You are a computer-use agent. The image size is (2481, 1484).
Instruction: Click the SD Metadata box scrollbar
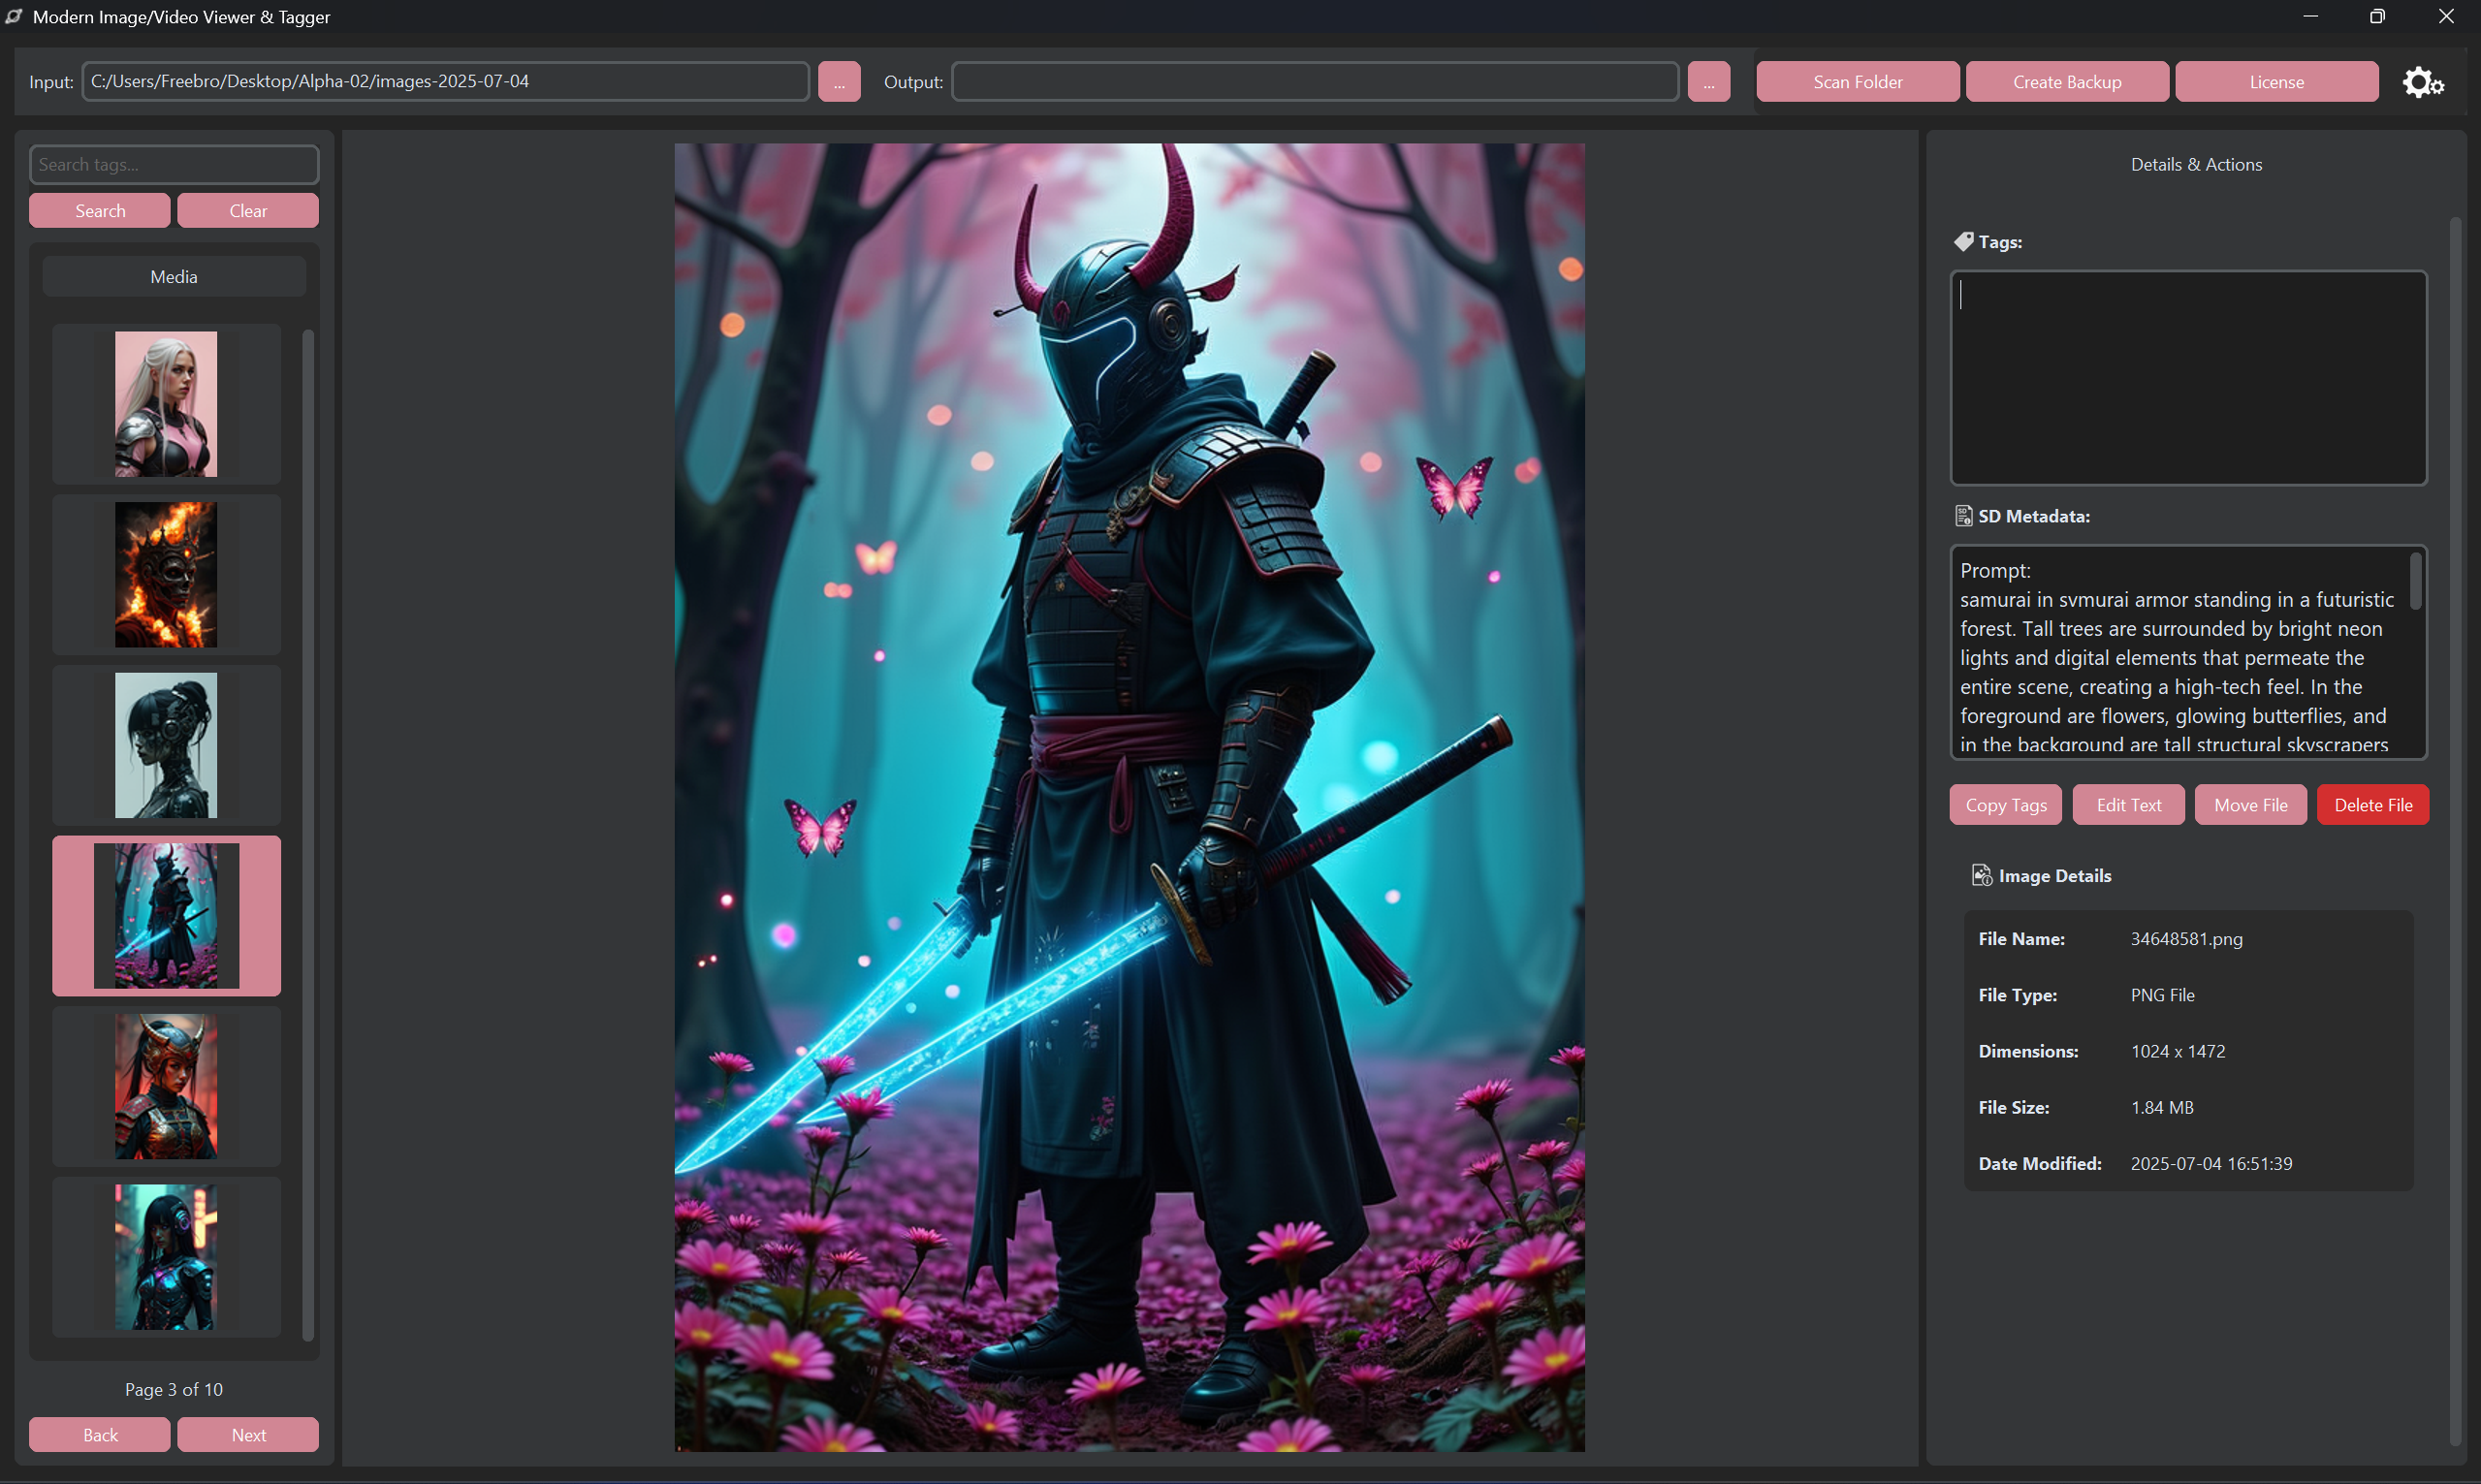click(x=2415, y=582)
